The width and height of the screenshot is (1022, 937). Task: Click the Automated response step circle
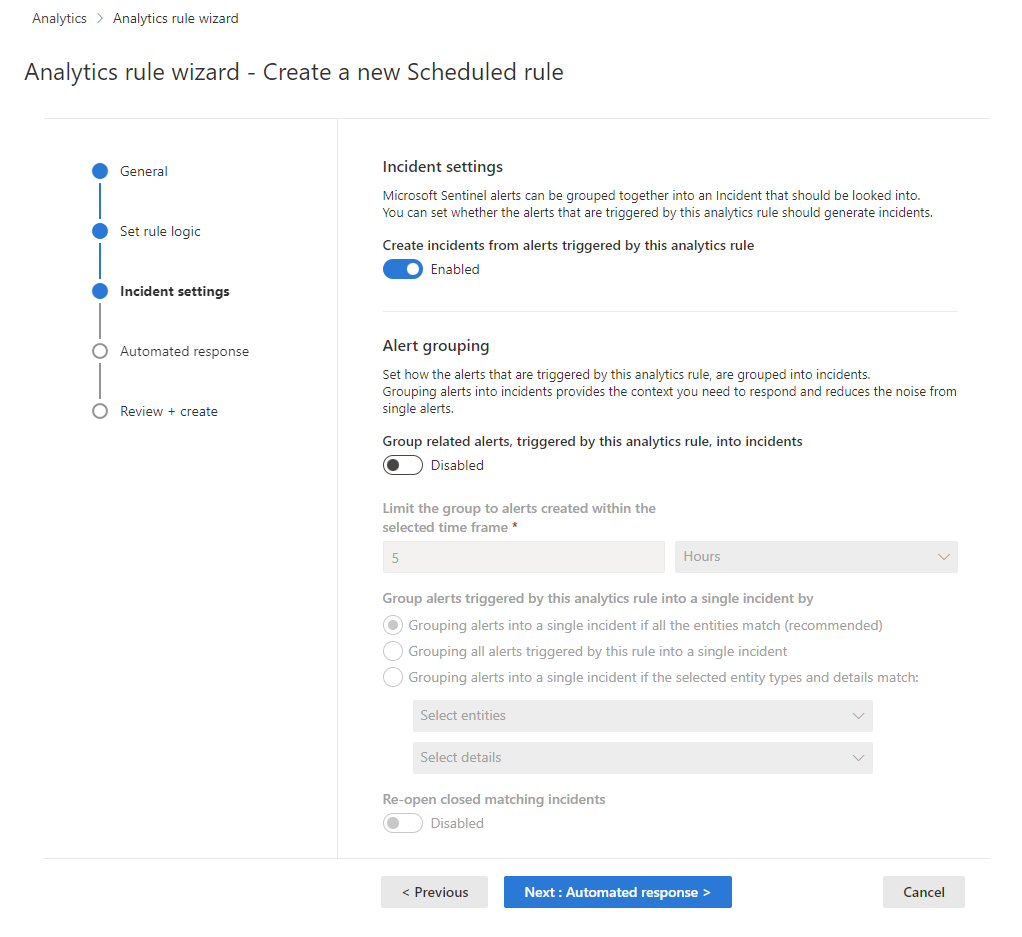click(99, 351)
